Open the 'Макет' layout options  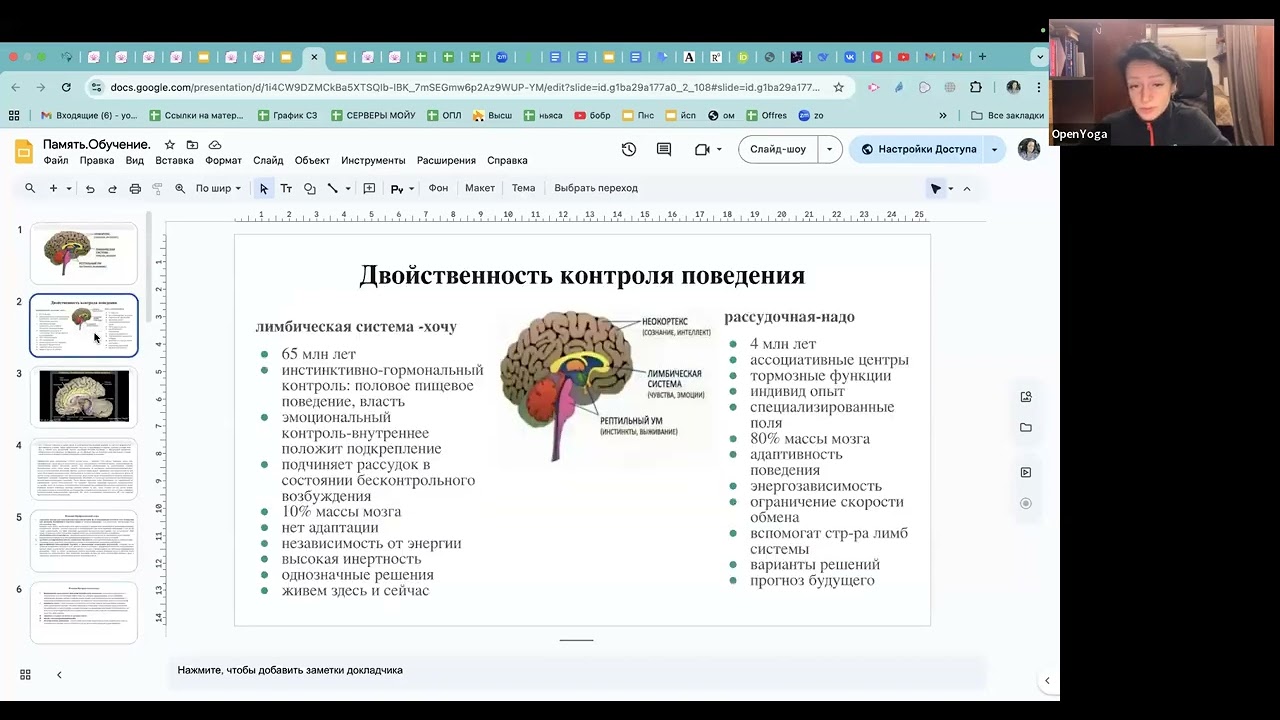point(480,188)
